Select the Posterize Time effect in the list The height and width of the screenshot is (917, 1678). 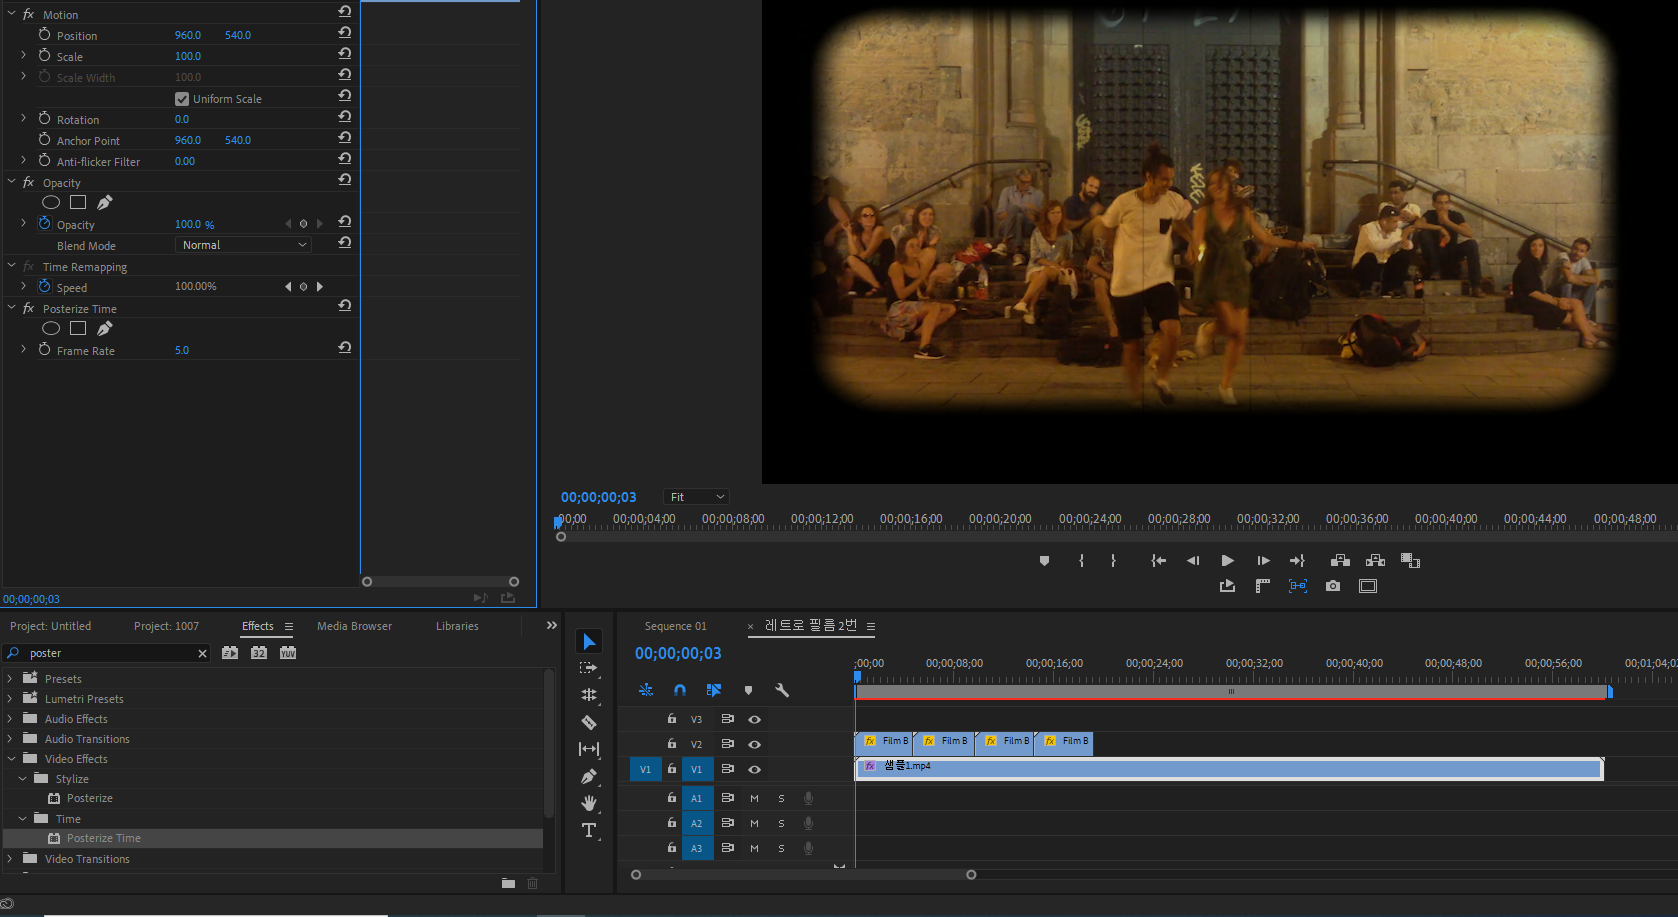coord(103,838)
